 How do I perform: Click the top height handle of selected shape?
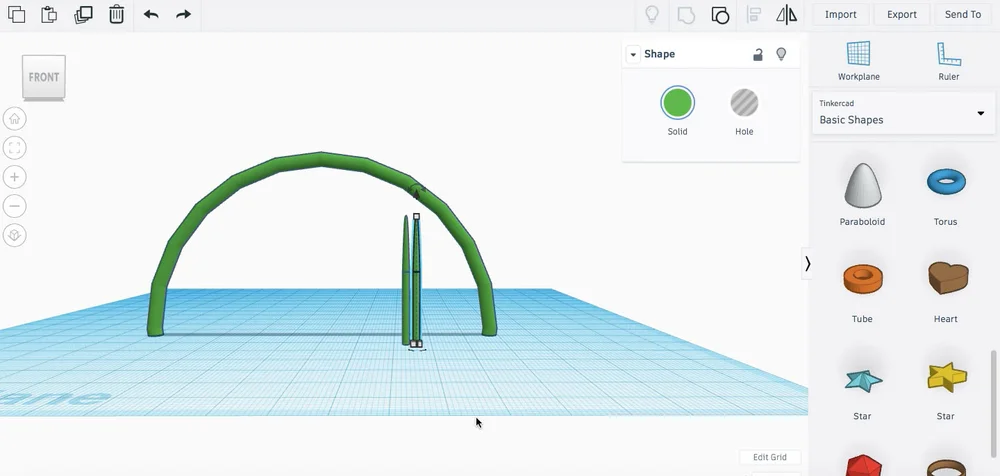pos(416,217)
